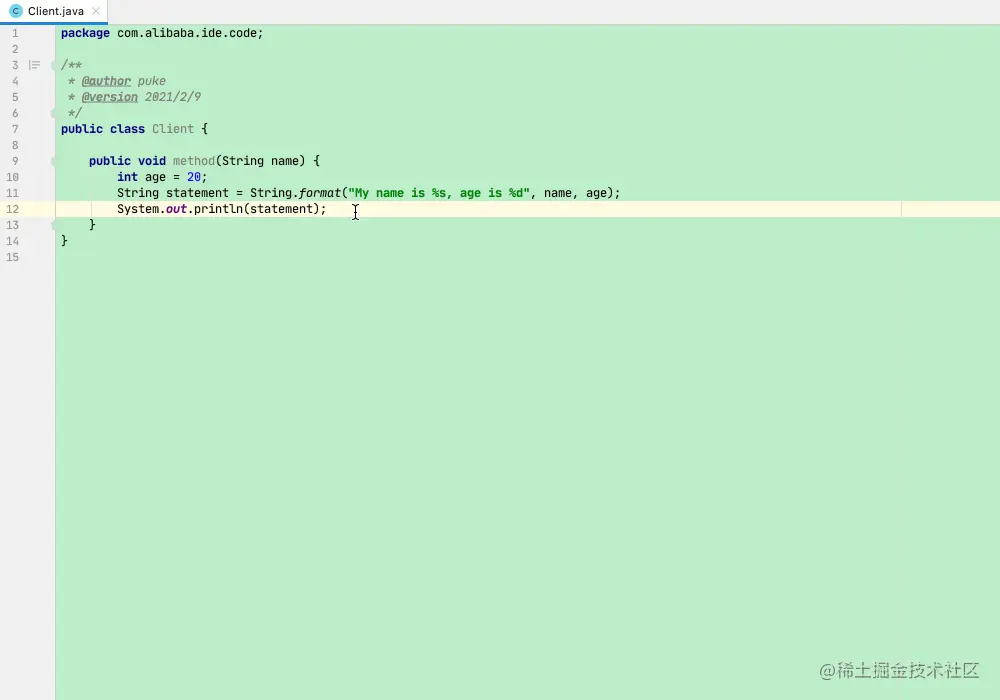
Task: Collapse the Javadoc comment fold marker at line 3
Action: coord(54,65)
